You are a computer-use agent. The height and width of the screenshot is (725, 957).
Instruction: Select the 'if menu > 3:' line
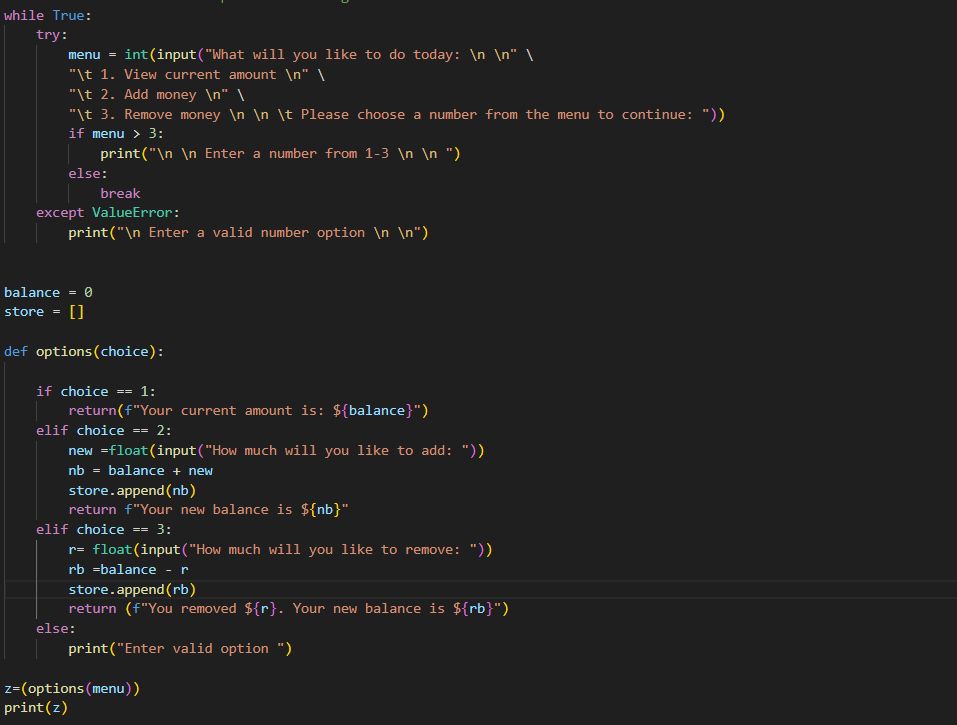coord(115,134)
